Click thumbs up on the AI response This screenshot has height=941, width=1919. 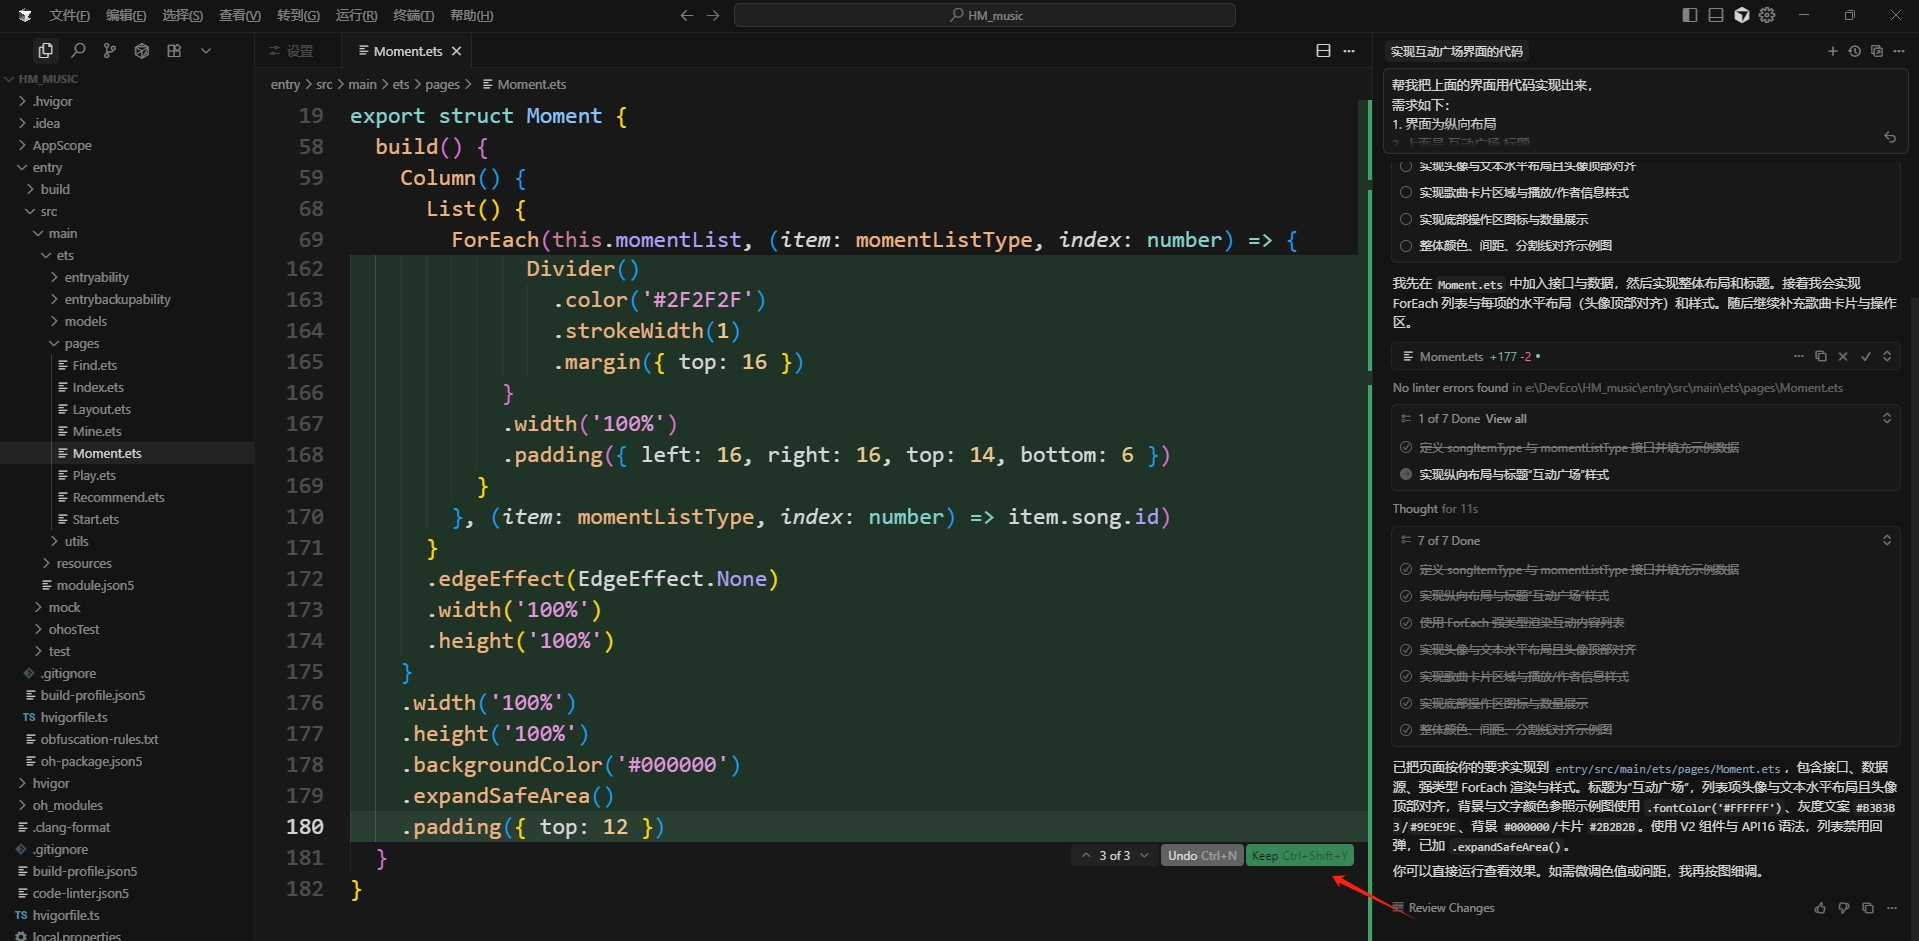point(1820,908)
